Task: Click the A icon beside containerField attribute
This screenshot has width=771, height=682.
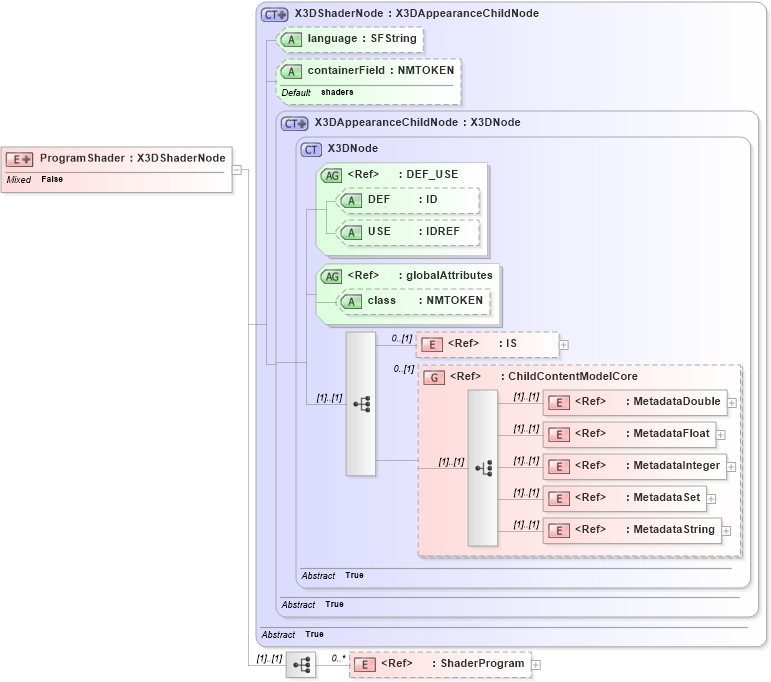Action: [x=291, y=72]
